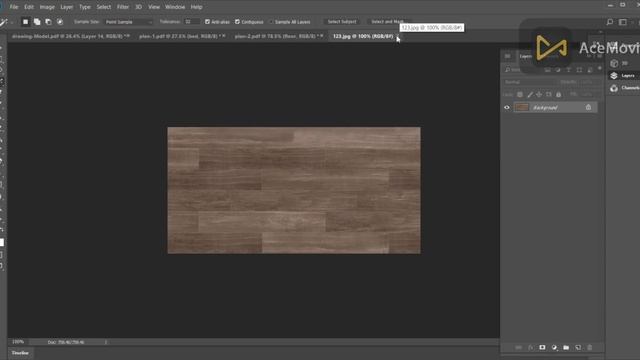
Task: Open the Filter menu
Action: pos(122,7)
